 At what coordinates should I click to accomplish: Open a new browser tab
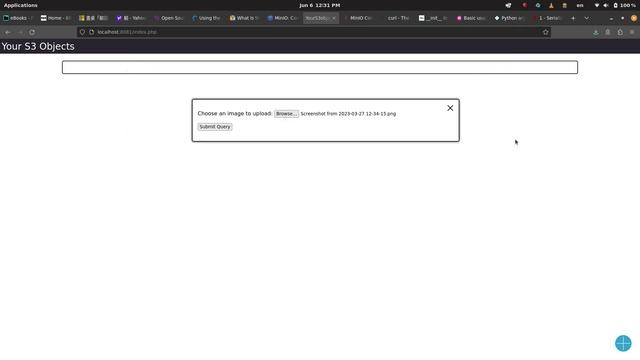573,18
